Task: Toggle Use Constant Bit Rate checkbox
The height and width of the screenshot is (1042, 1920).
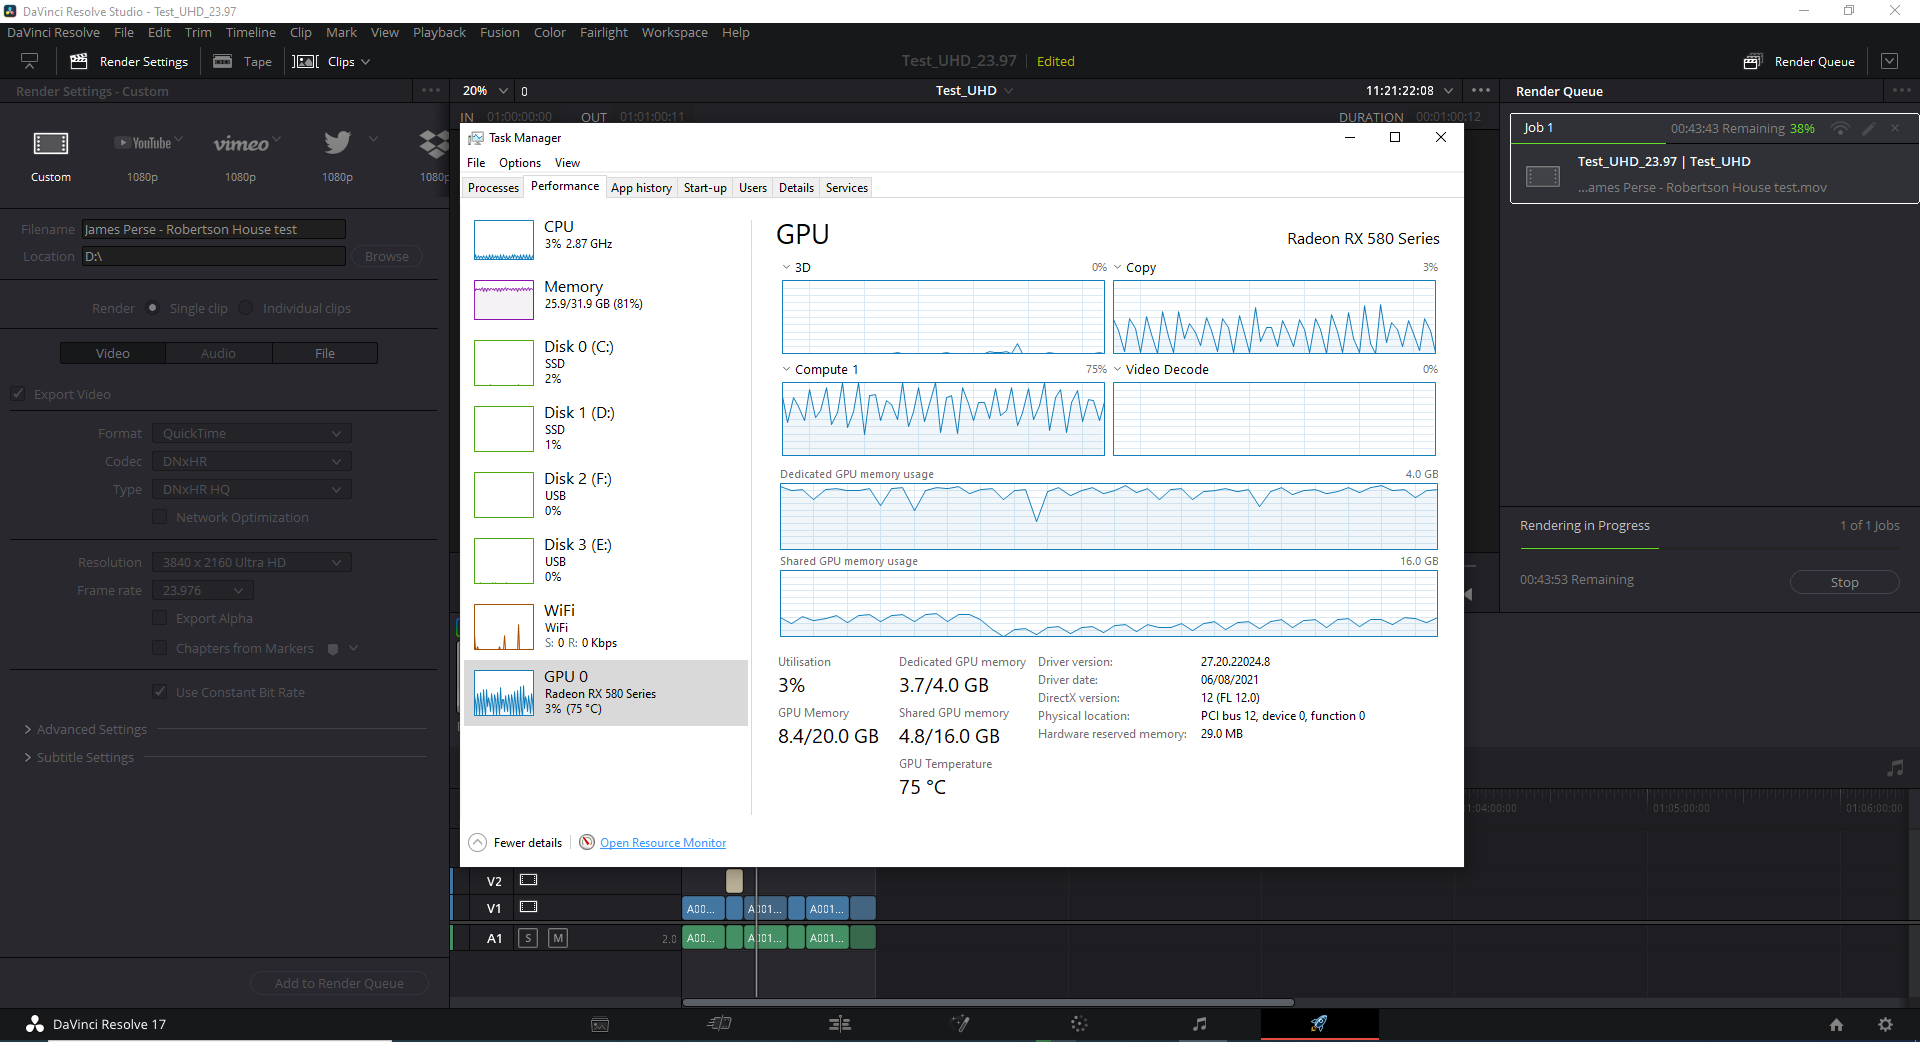Action: pos(160,692)
